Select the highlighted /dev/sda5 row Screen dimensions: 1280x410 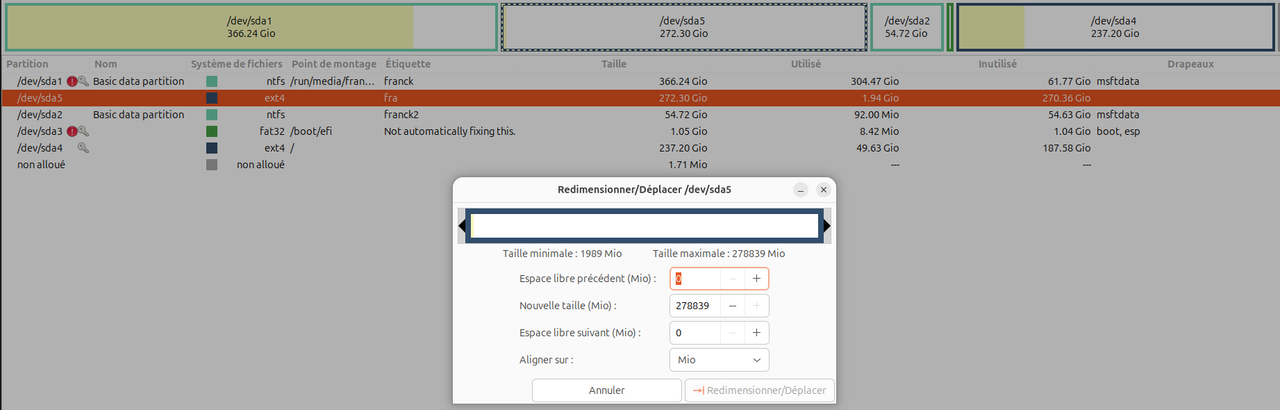[x=640, y=98]
